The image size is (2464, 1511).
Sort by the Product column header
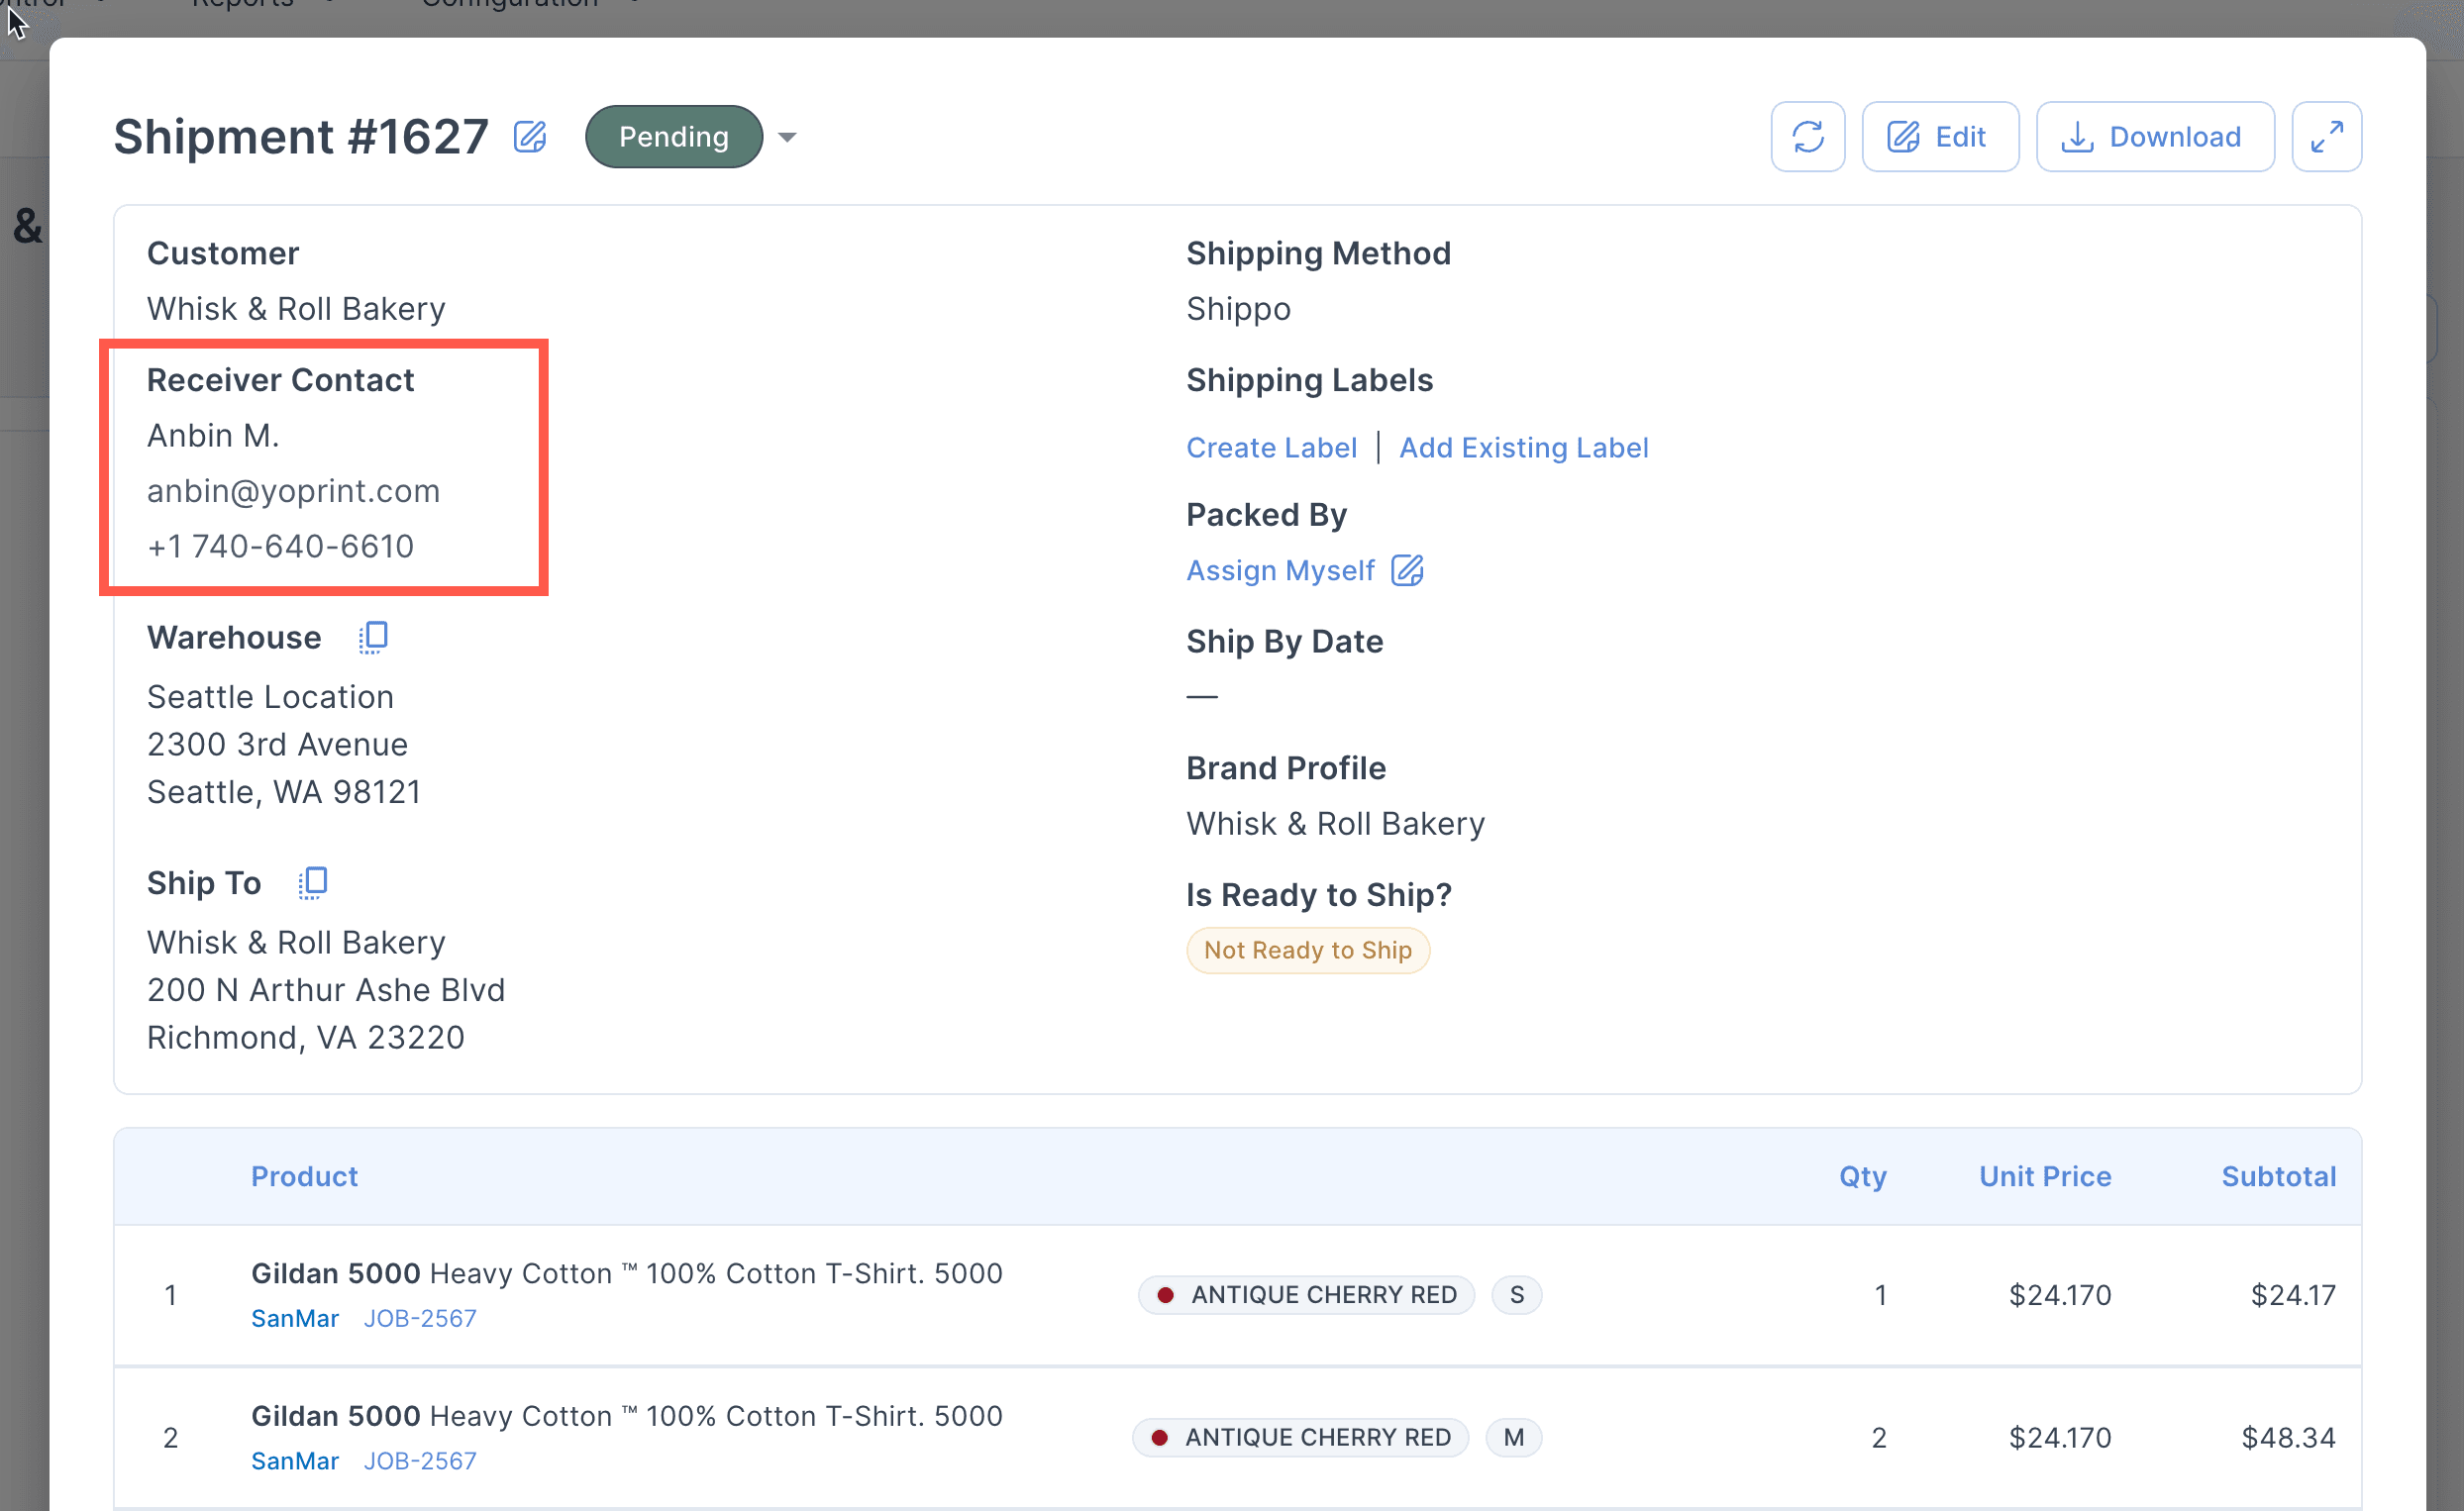(304, 1176)
